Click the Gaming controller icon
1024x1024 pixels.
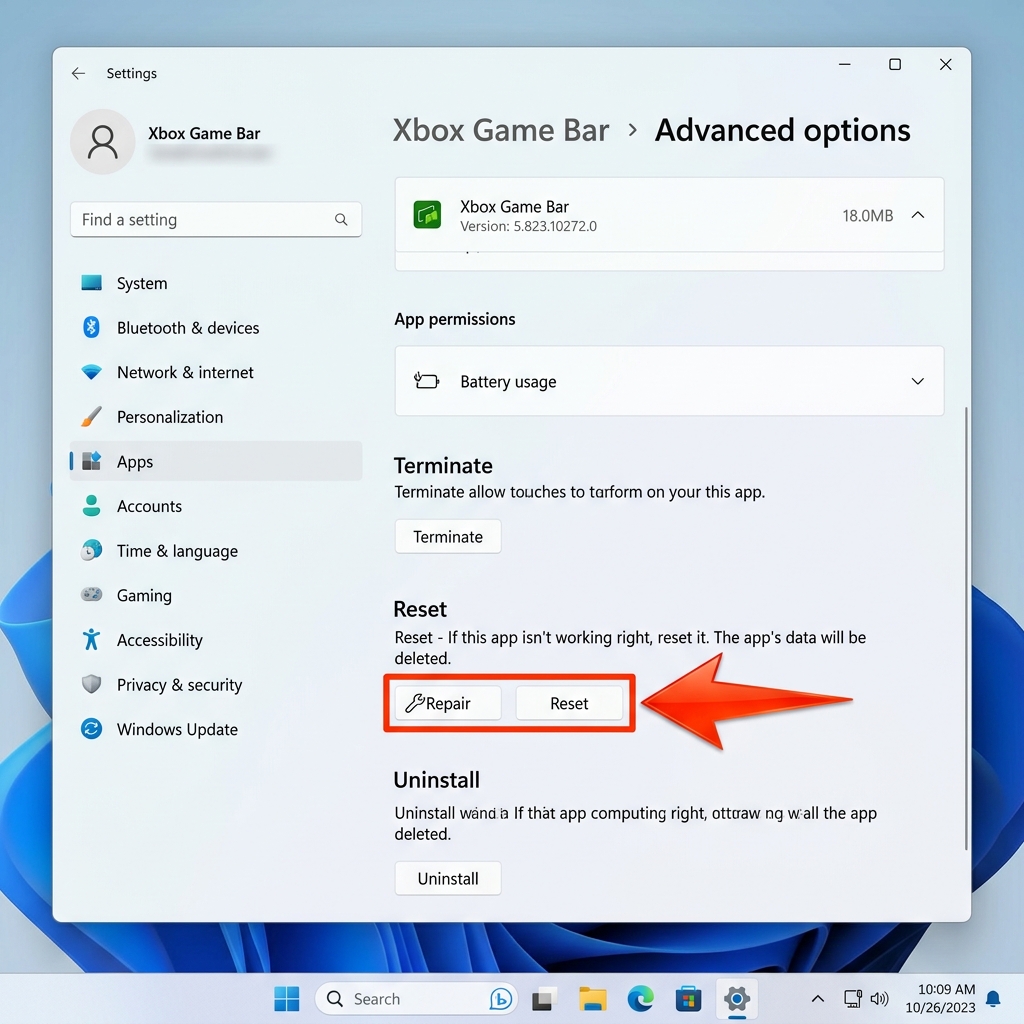click(x=91, y=594)
